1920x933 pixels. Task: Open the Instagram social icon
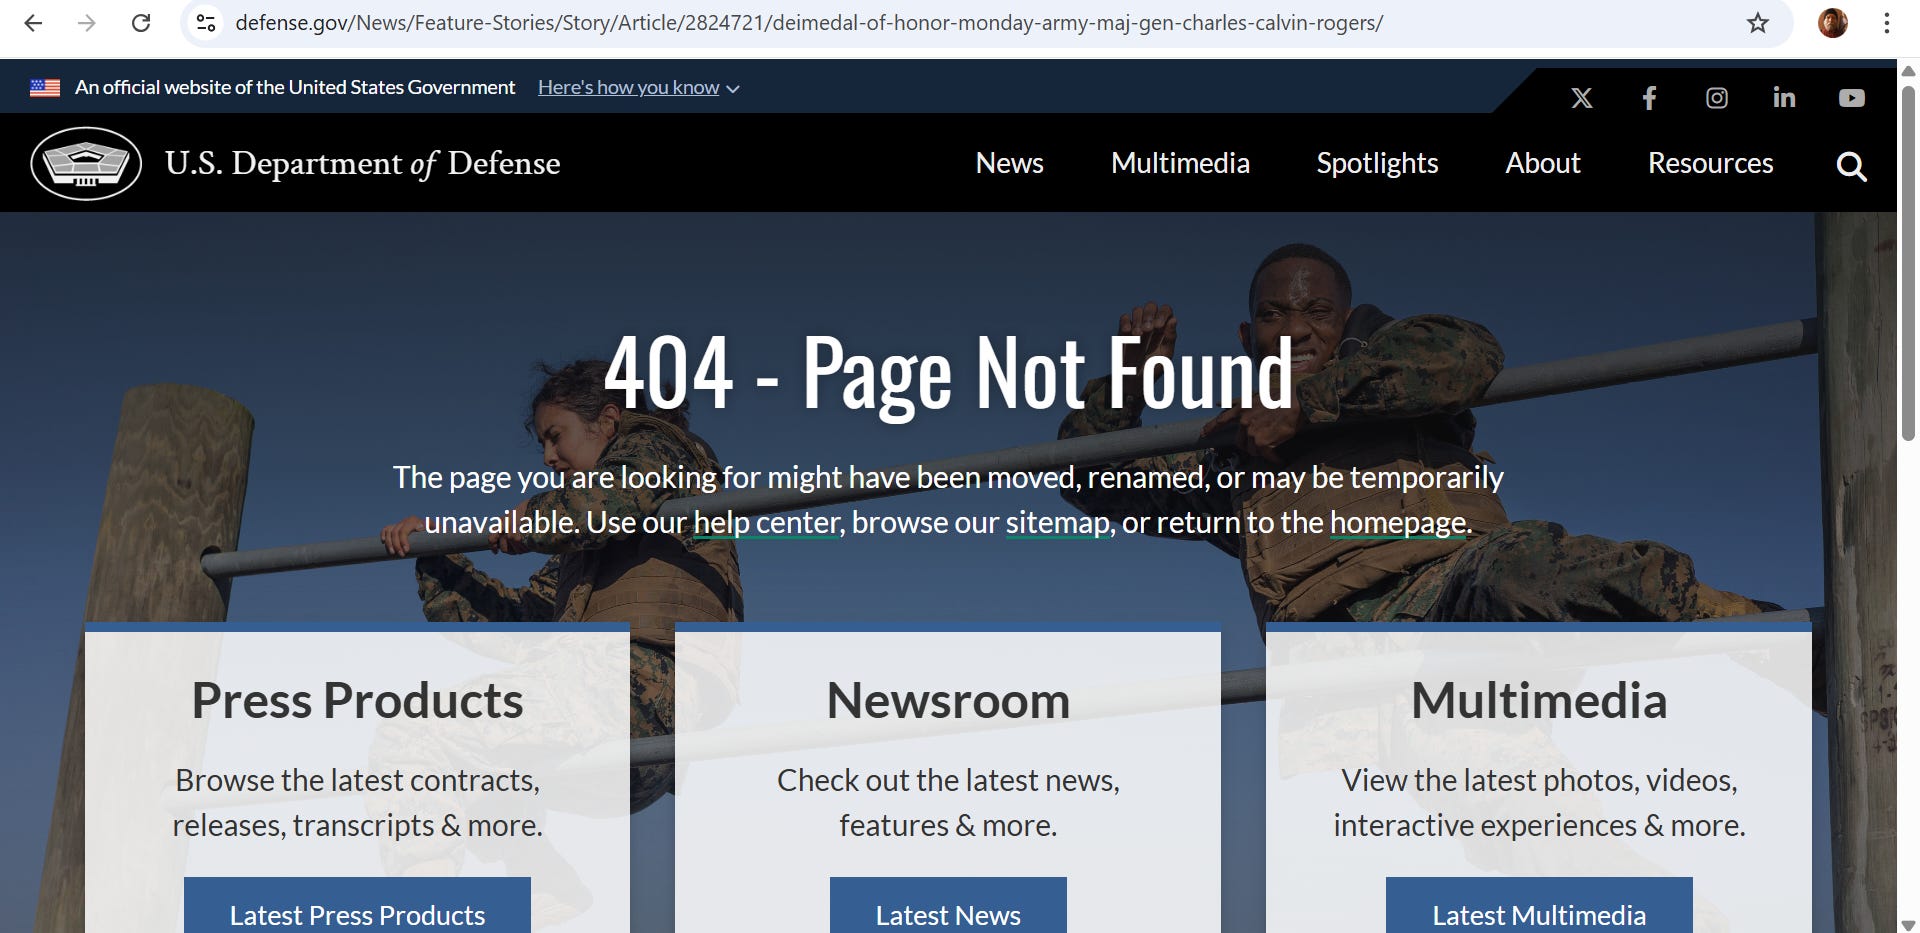click(x=1716, y=98)
